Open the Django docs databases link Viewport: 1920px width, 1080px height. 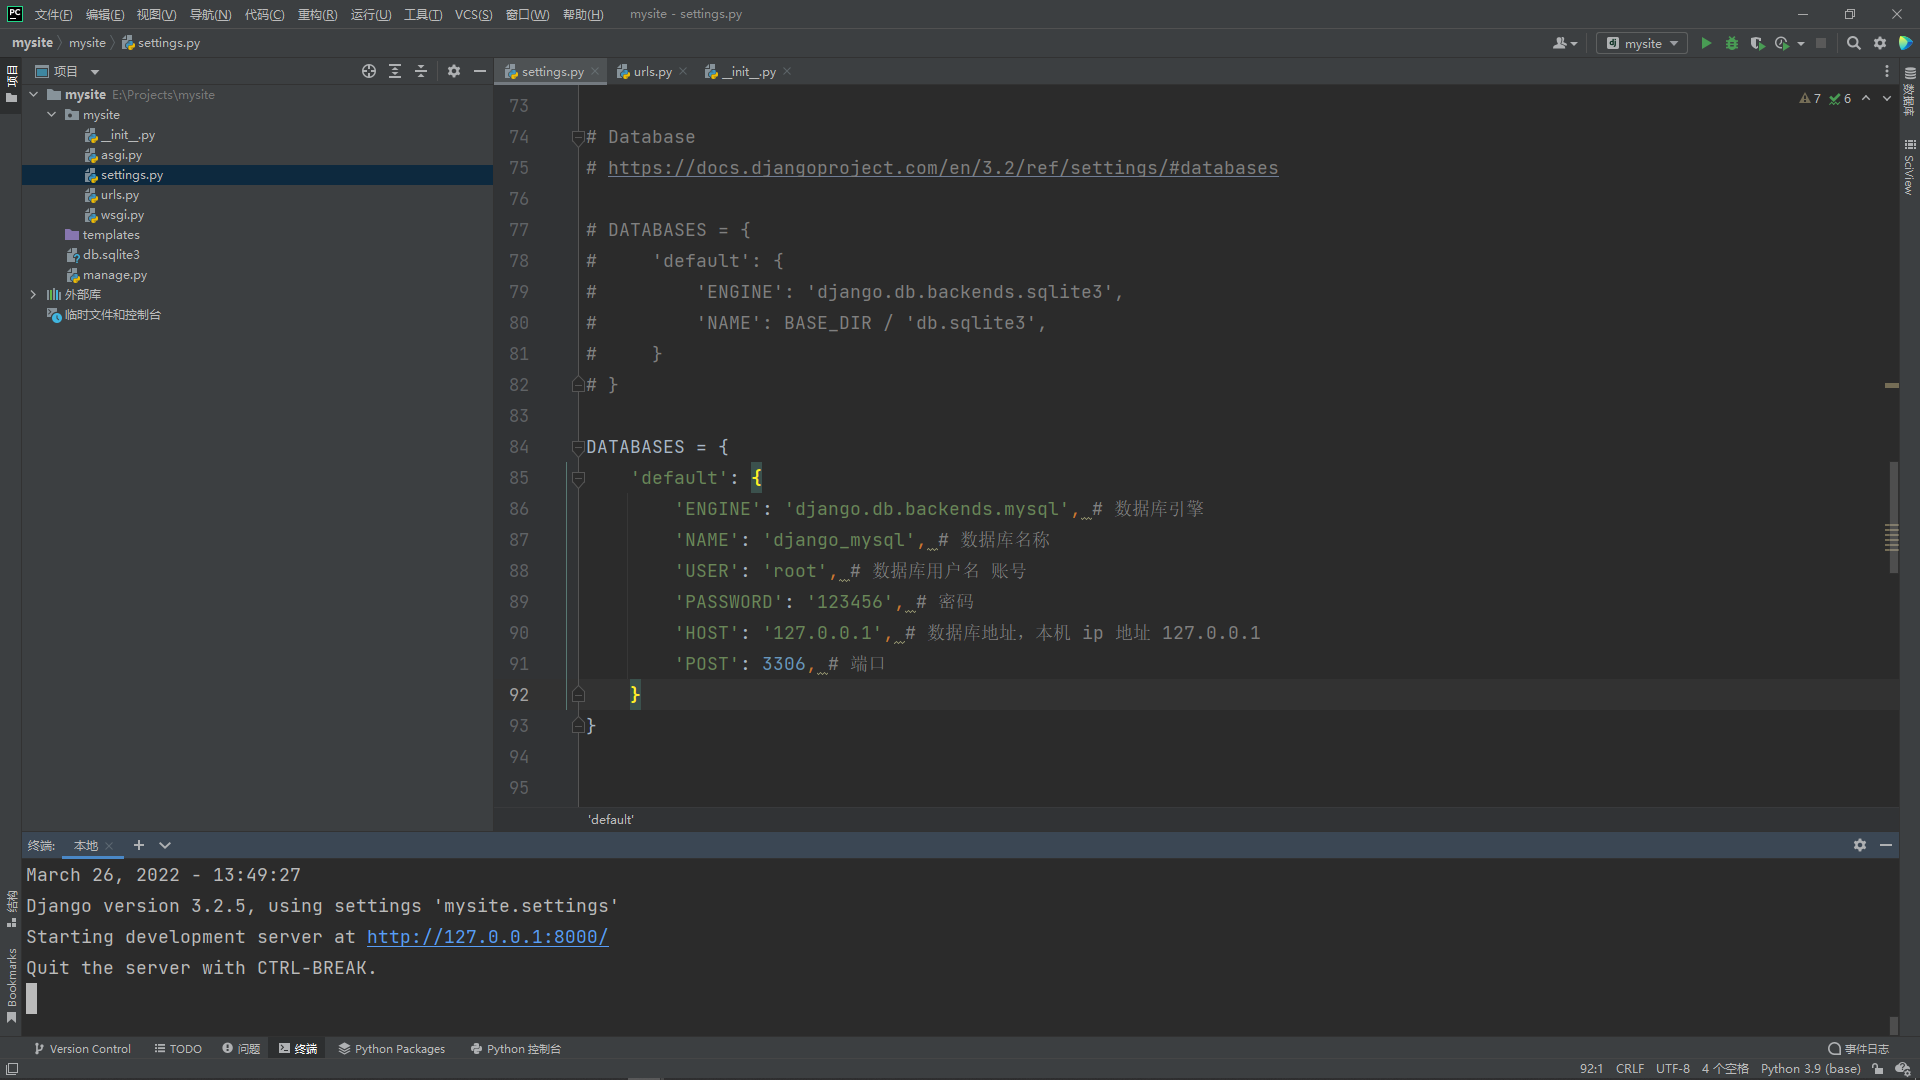coord(942,168)
